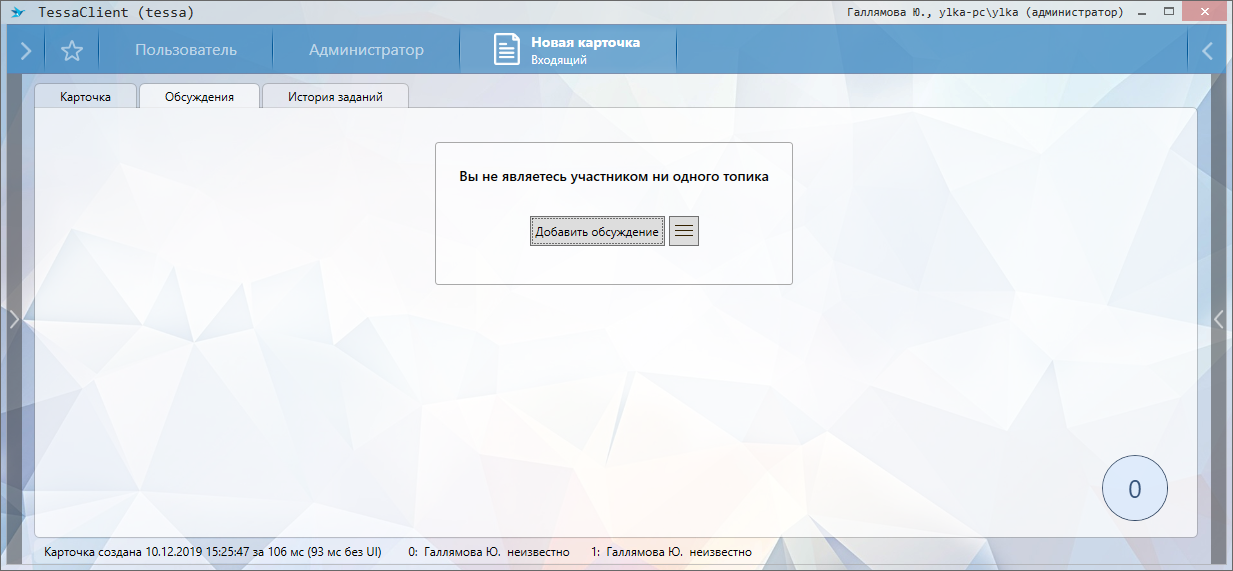Screen dimensions: 1233x571
Task: Click the left edge mid-screen chevron
Action: pos(14,319)
